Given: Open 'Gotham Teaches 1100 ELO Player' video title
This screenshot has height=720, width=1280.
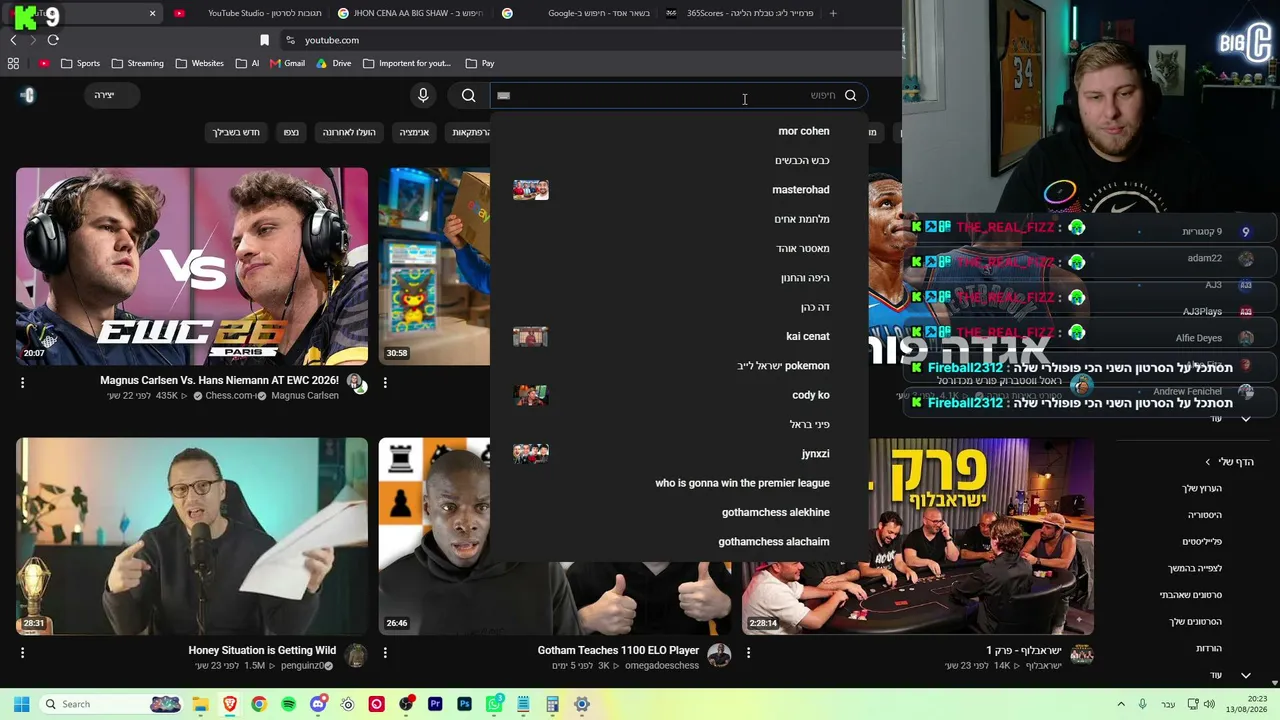Looking at the screenshot, I should click(618, 651).
